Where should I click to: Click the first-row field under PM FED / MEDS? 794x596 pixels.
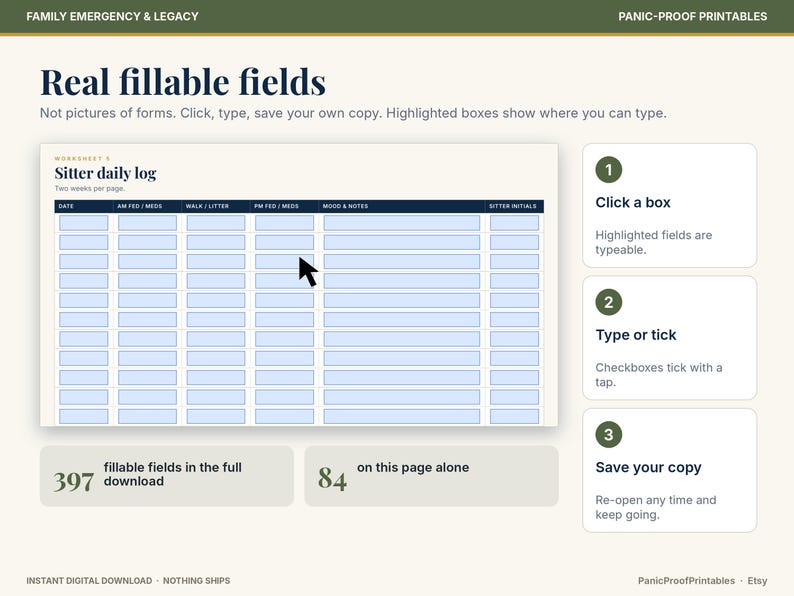(284, 223)
